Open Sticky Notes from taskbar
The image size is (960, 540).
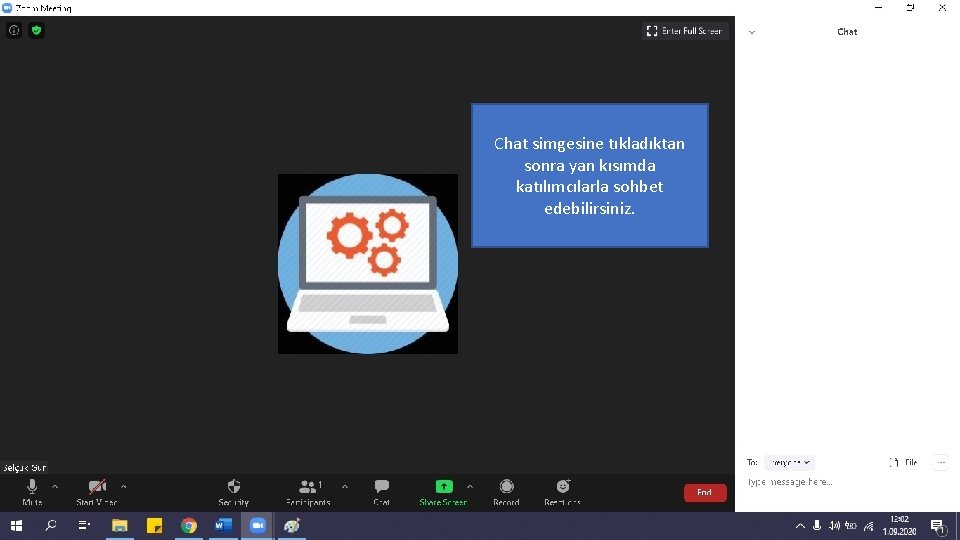(x=154, y=526)
